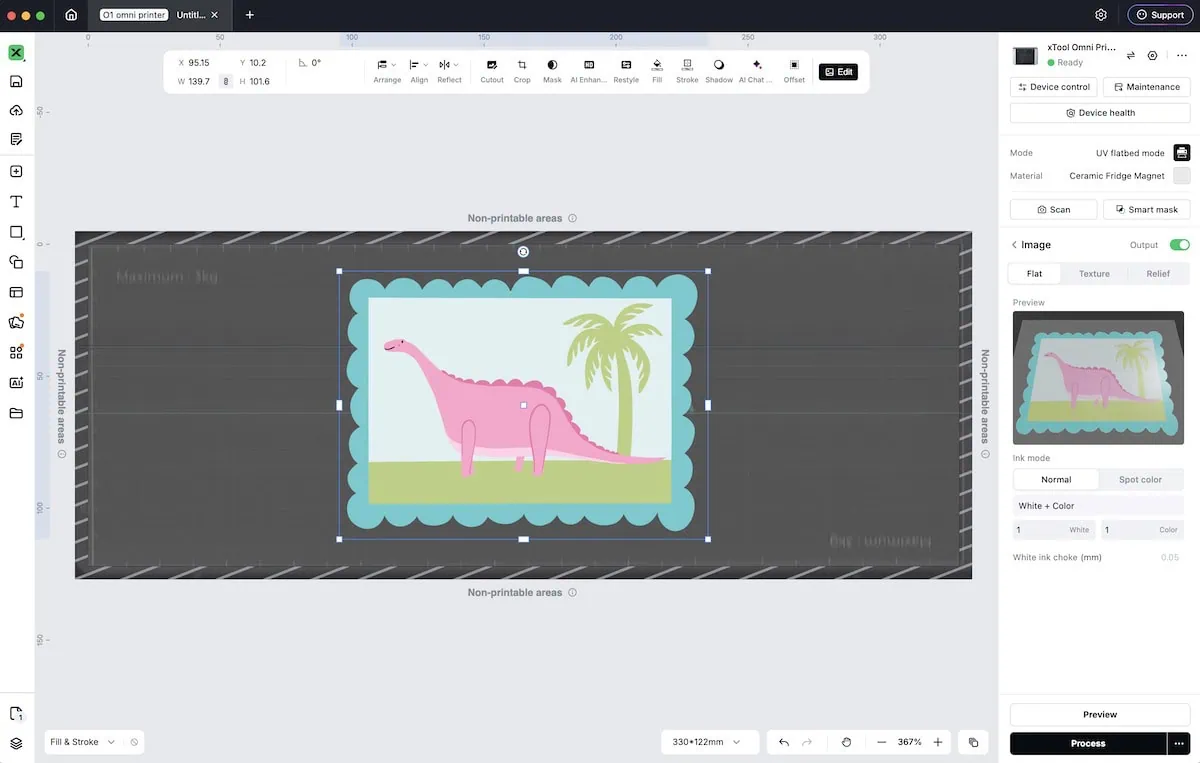Open the device more options menu
Viewport: 1200px width, 763px height.
(1181, 56)
